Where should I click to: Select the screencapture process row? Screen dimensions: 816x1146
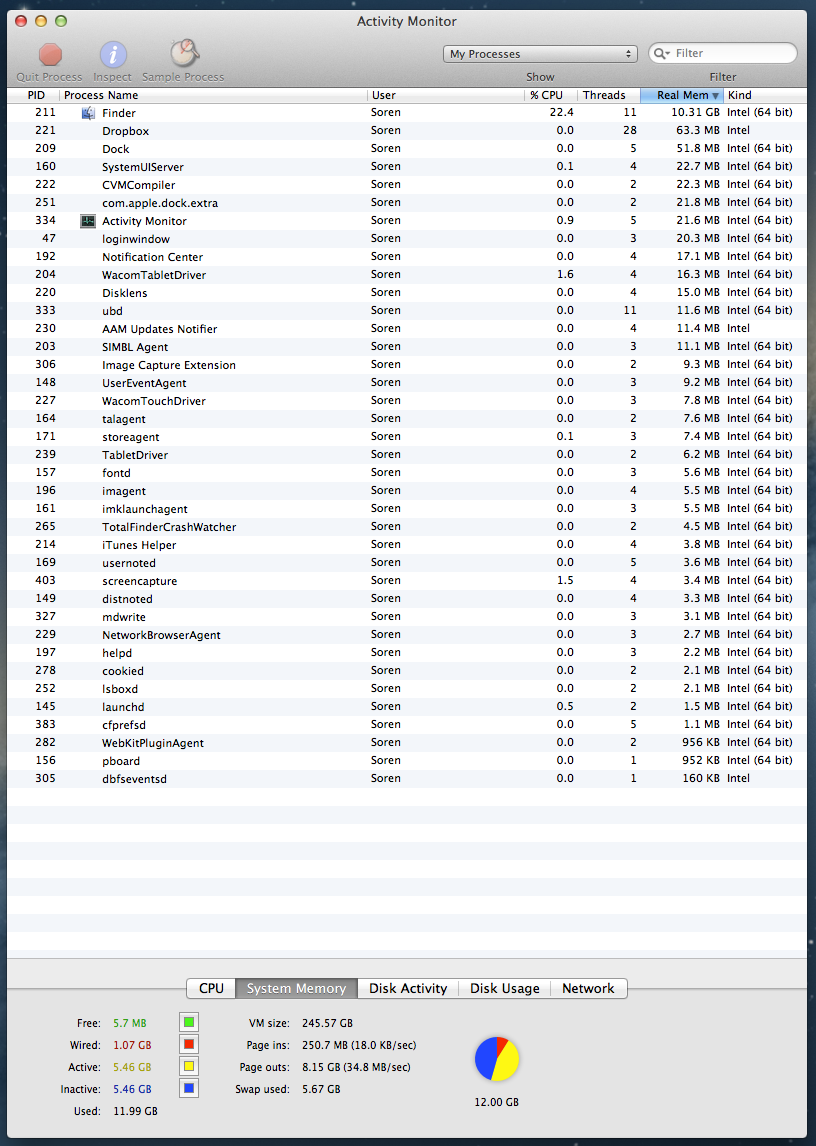pyautogui.click(x=407, y=580)
